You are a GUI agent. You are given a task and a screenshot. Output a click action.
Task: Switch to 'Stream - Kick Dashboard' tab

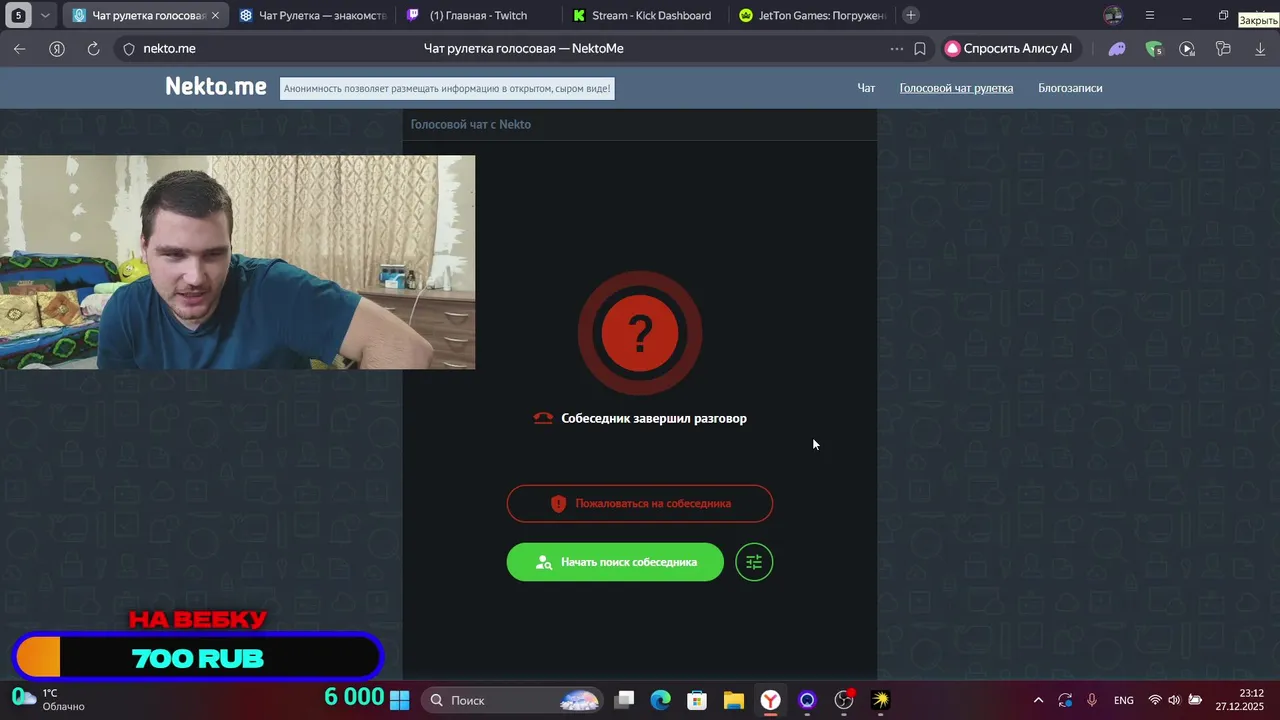(x=645, y=15)
